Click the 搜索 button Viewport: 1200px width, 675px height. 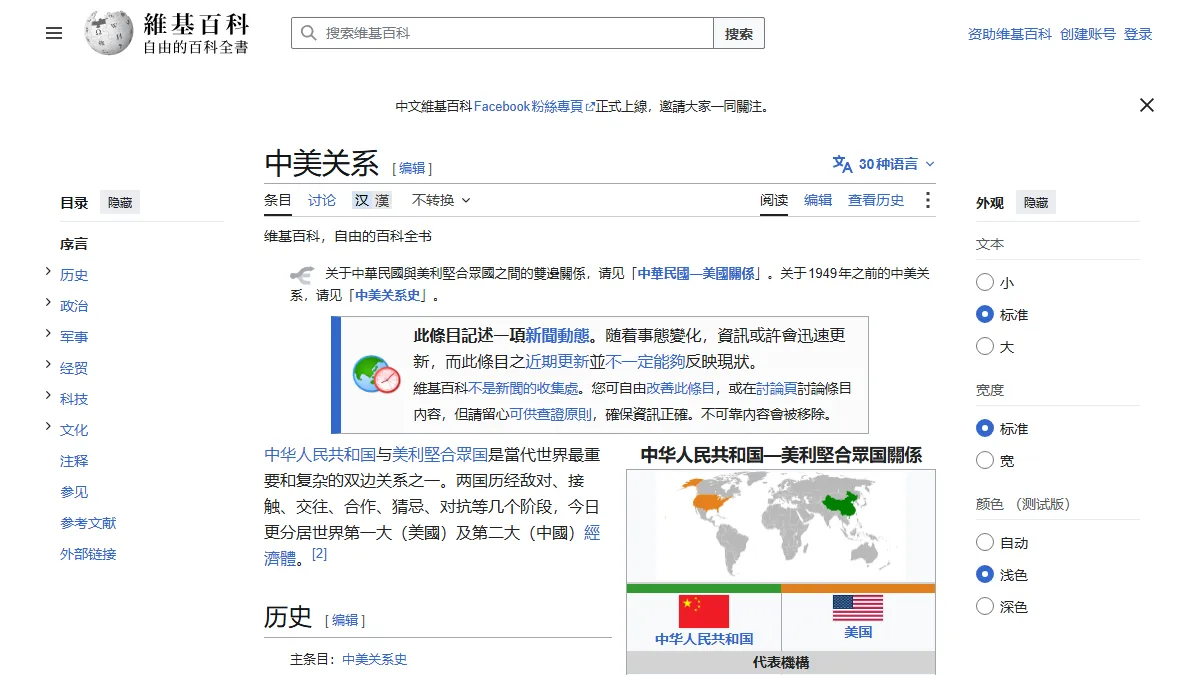click(x=739, y=33)
